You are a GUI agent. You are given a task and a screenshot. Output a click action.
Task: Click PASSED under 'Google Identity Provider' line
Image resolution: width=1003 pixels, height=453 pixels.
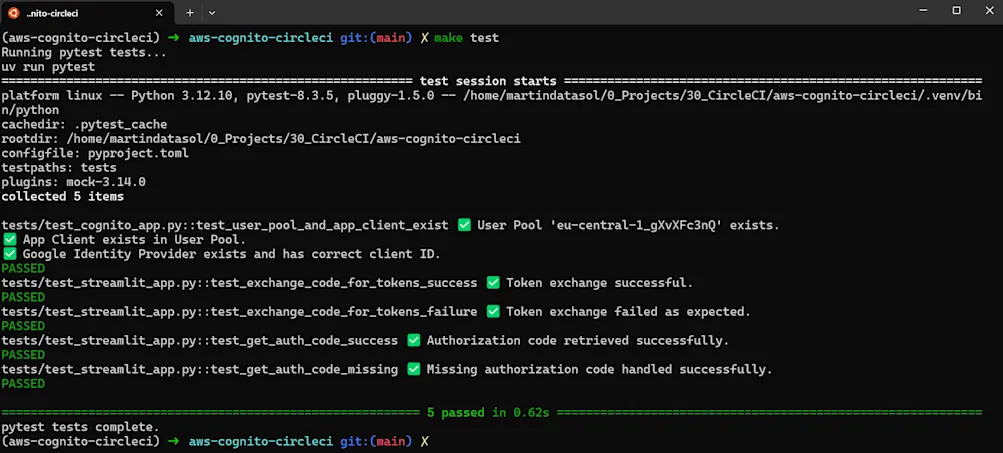(23, 269)
